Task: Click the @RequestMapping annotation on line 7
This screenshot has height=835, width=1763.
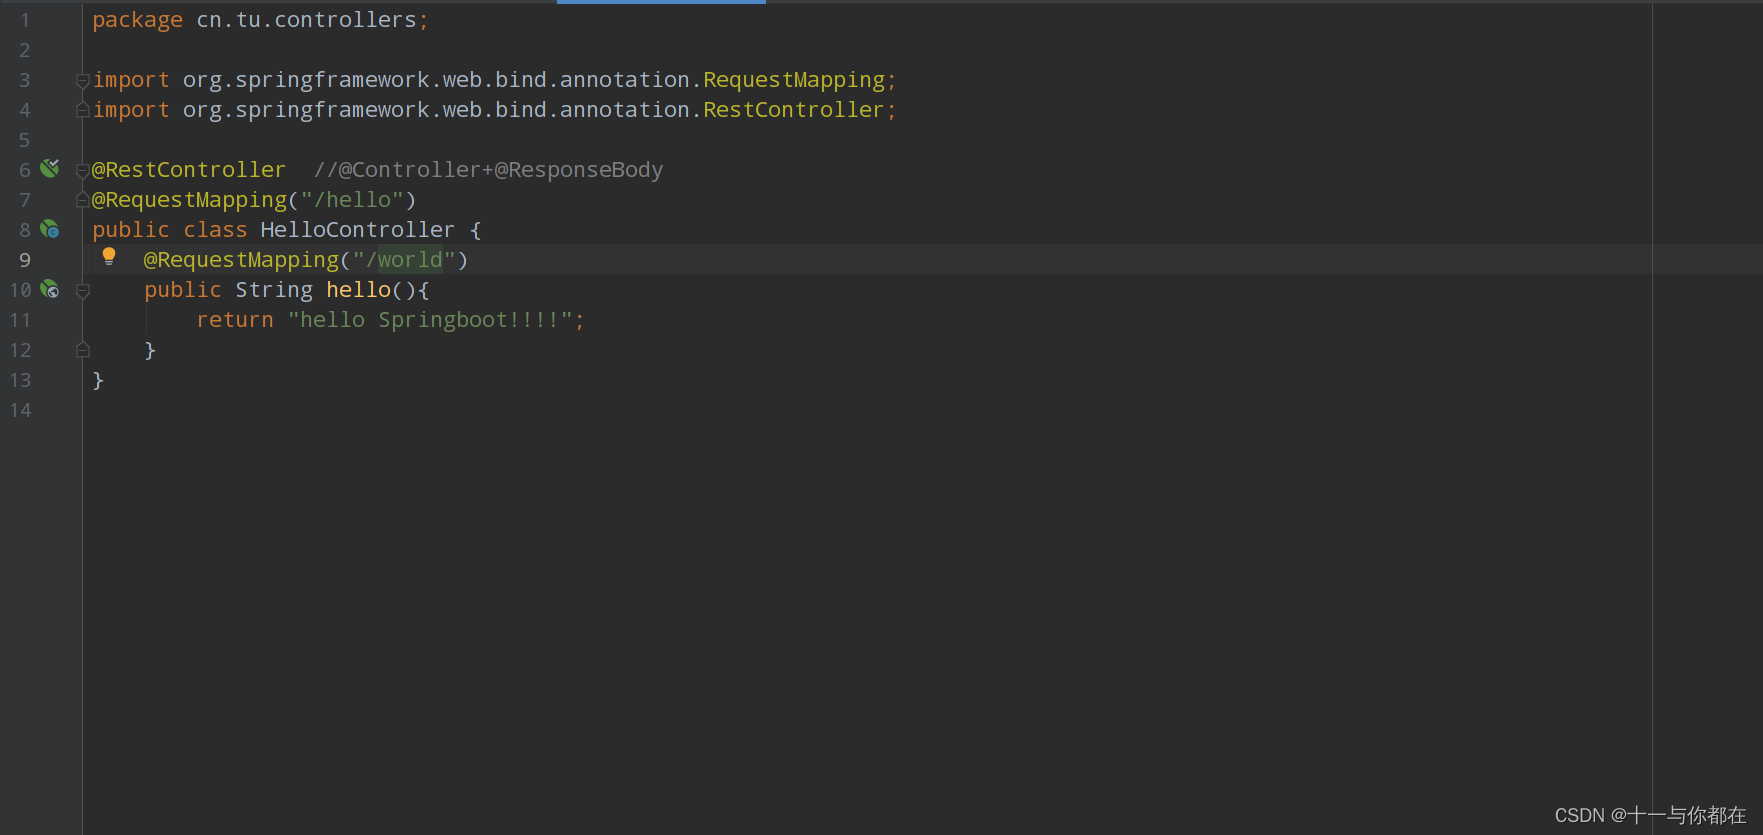Action: coord(189,200)
